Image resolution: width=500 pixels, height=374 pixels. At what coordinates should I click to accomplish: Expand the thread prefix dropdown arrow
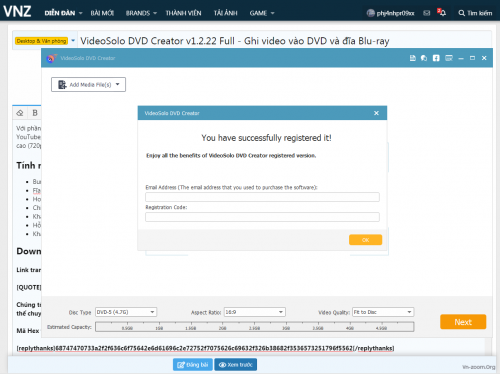(x=73, y=41)
